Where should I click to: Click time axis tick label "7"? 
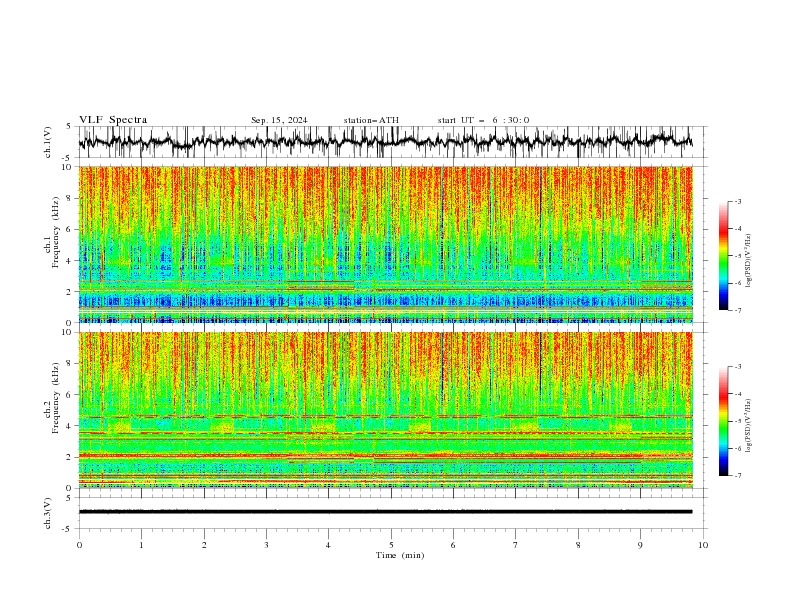(516, 545)
